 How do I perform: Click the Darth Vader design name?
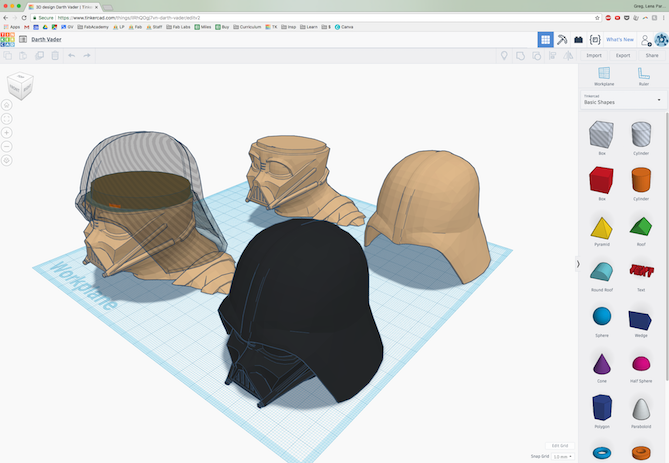47,39
